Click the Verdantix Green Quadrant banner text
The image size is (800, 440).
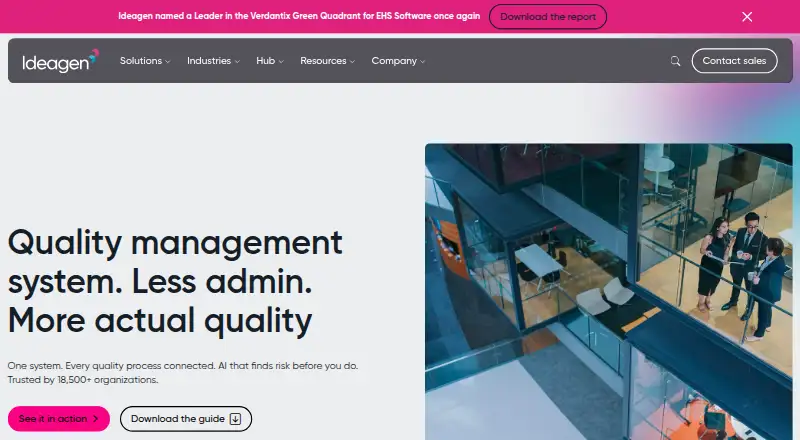299,16
